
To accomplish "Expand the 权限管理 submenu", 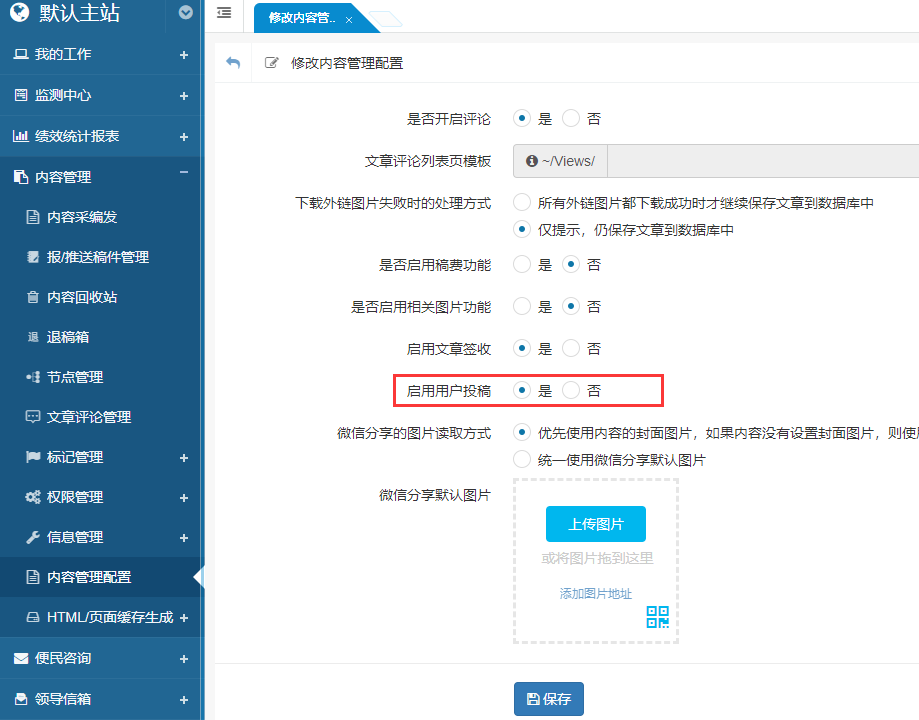I will coord(184,497).
